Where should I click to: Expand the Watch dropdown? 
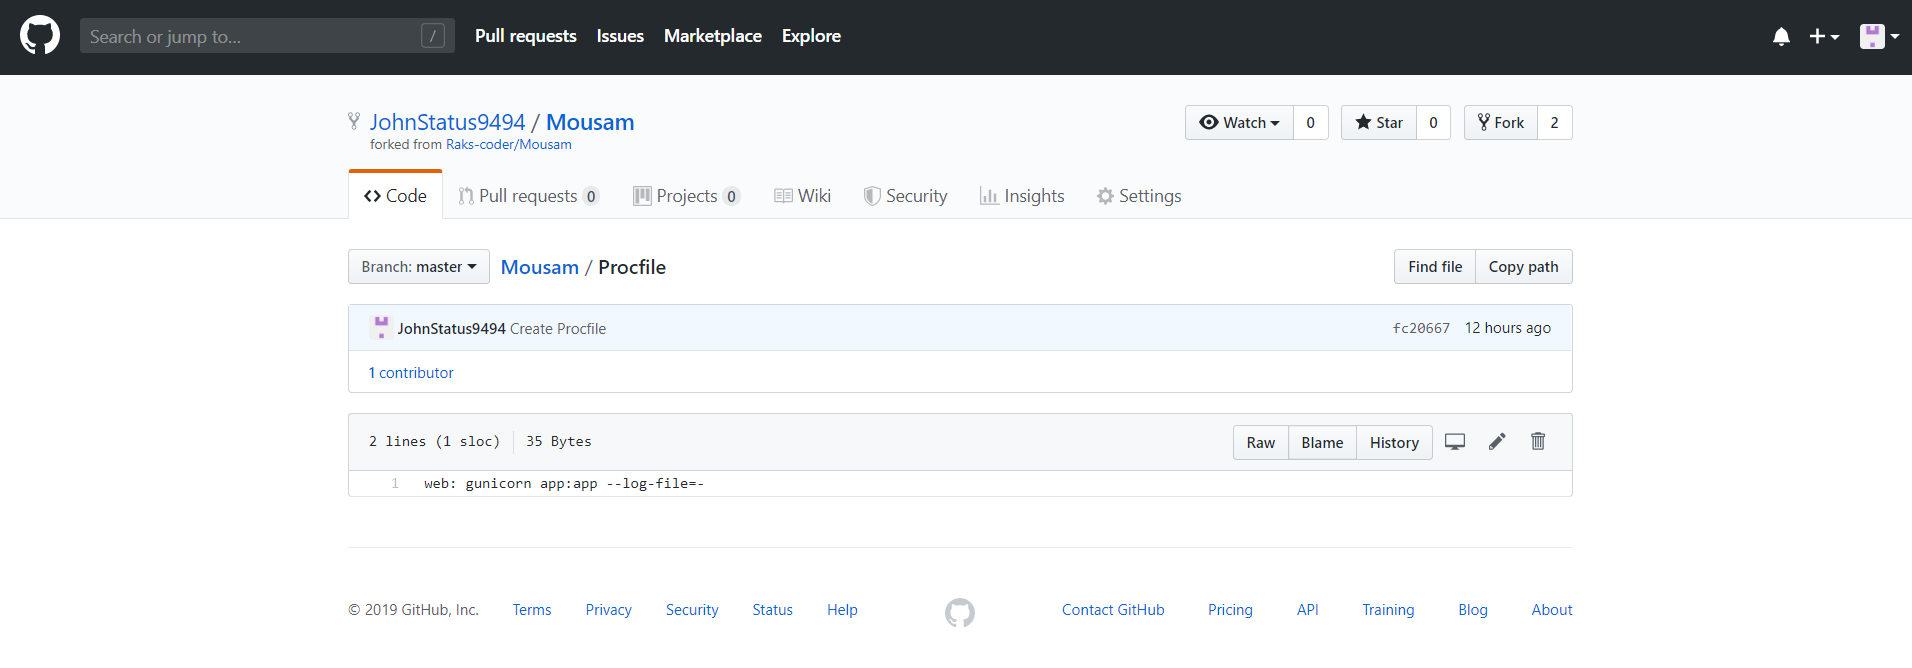click(1239, 122)
